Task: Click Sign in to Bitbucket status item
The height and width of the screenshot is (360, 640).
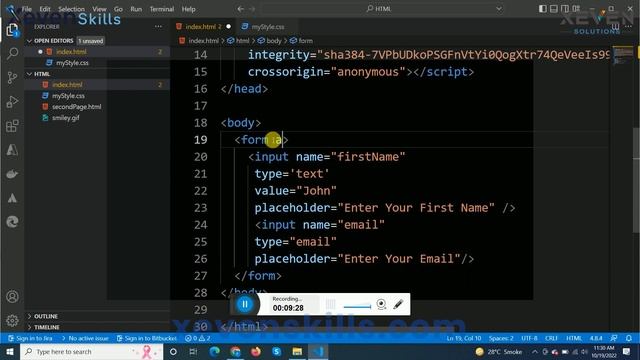Action: tap(146, 338)
